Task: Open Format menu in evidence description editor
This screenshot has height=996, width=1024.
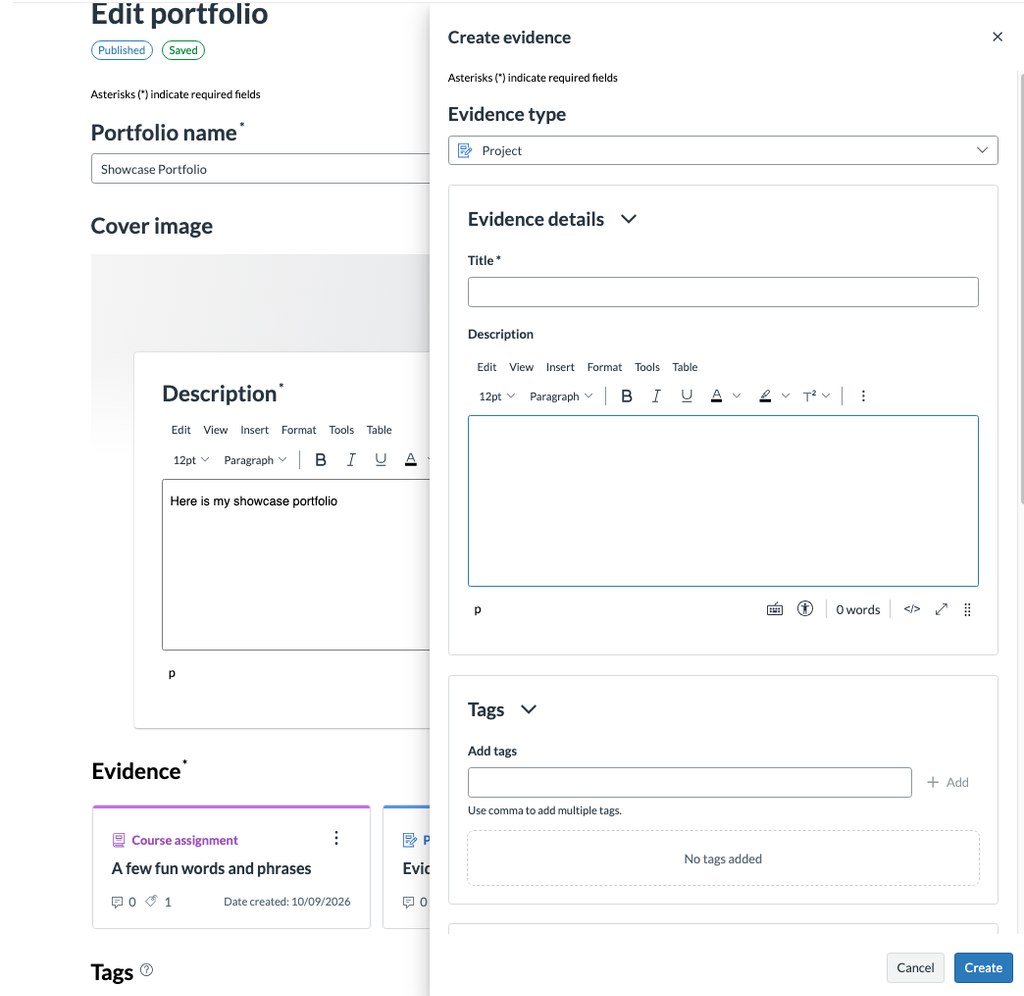Action: click(604, 367)
